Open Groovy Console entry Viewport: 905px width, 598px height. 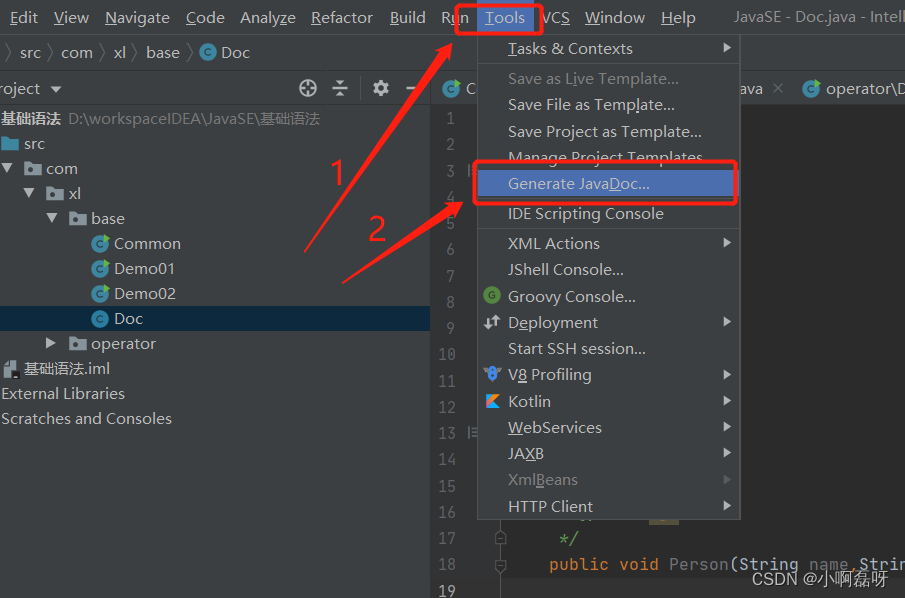608,296
